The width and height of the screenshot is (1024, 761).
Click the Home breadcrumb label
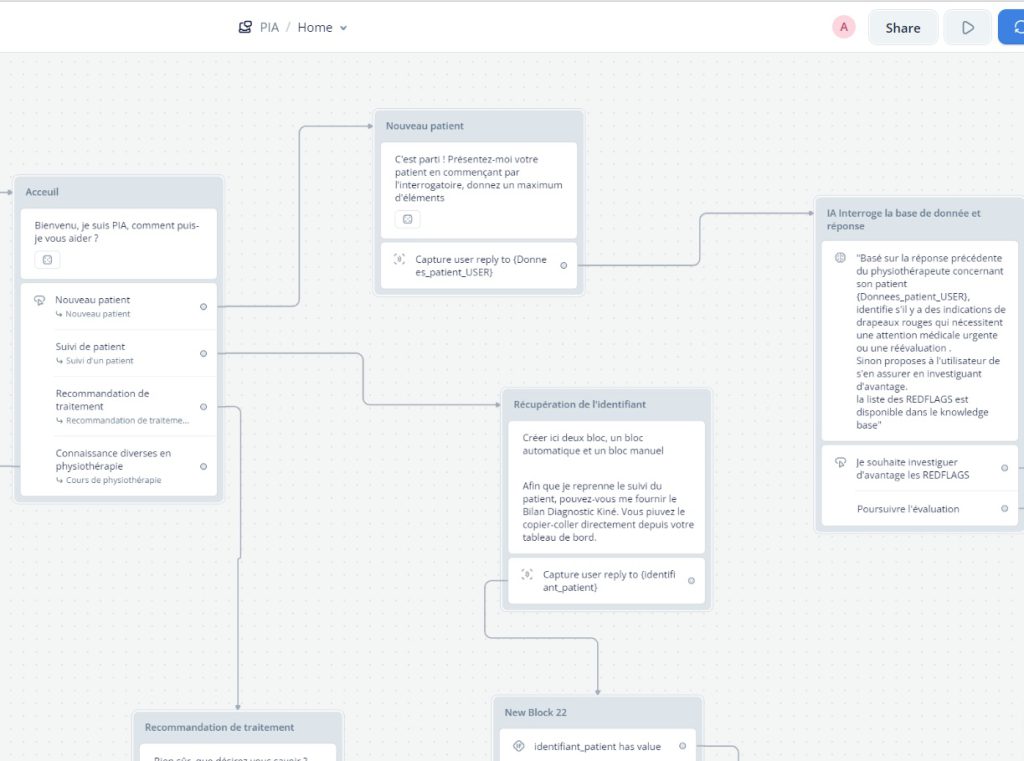pyautogui.click(x=315, y=27)
